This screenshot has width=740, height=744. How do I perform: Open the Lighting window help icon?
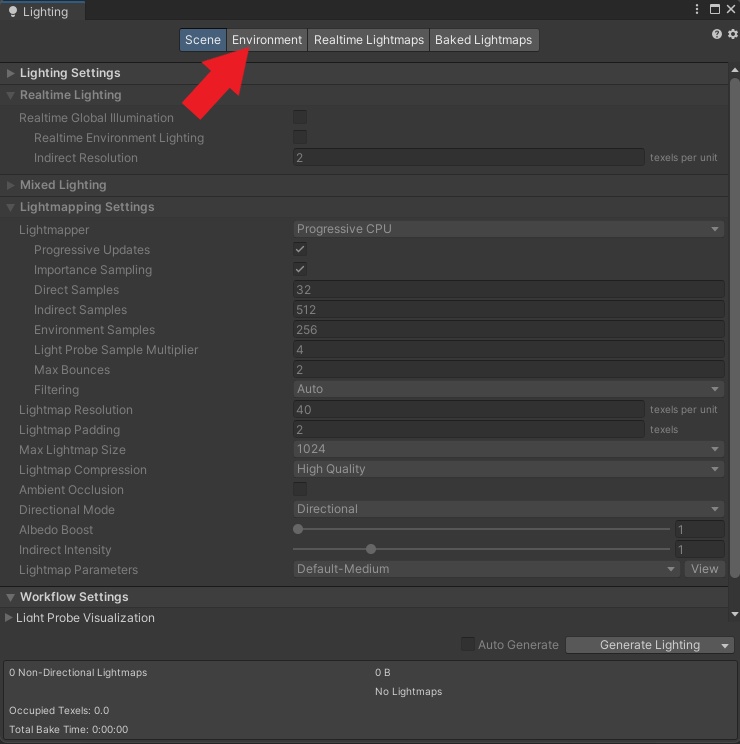717,34
